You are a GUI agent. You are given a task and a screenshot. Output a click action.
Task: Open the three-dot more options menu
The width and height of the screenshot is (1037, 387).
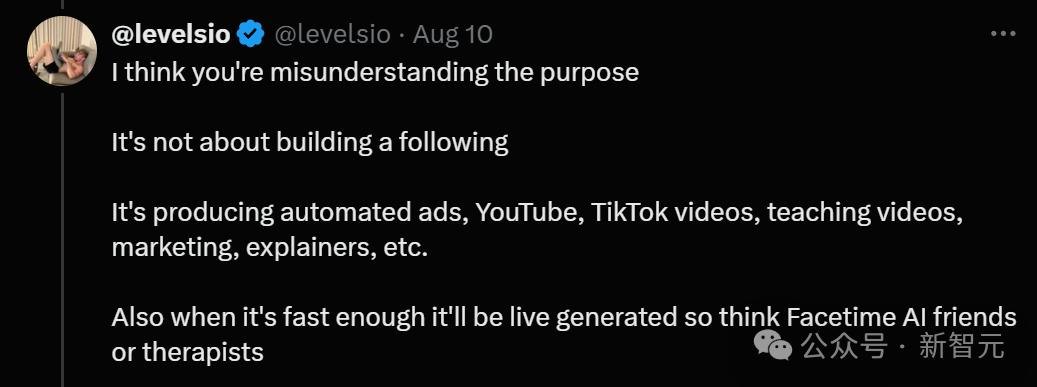coord(1003,34)
